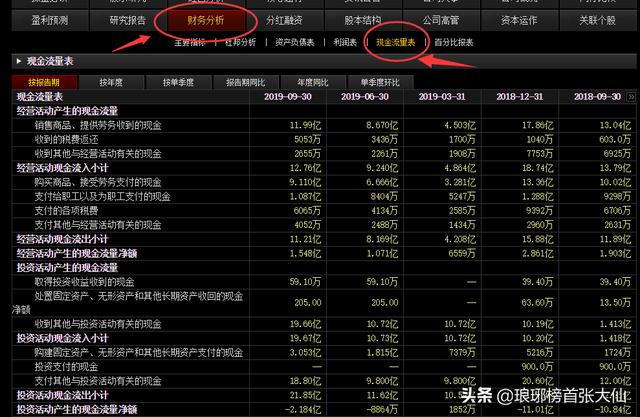Screen dimensions: 640x417
Task: Show 单季度环比 comparison
Action: [x=380, y=82]
